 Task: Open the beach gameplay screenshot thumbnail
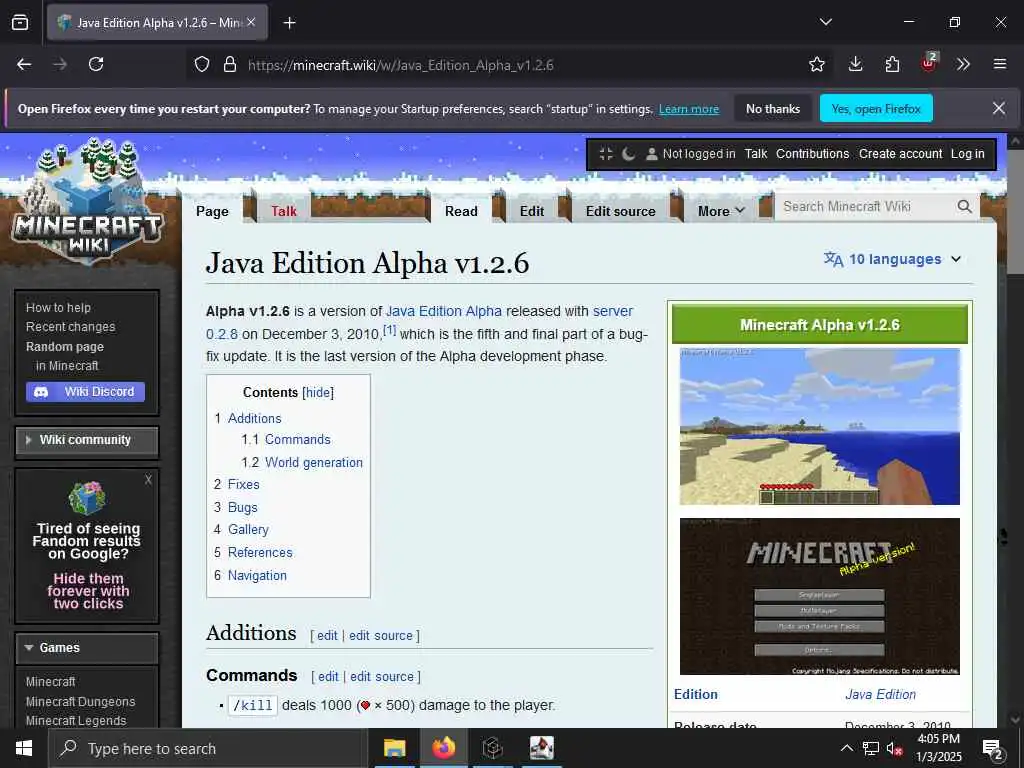tap(820, 426)
